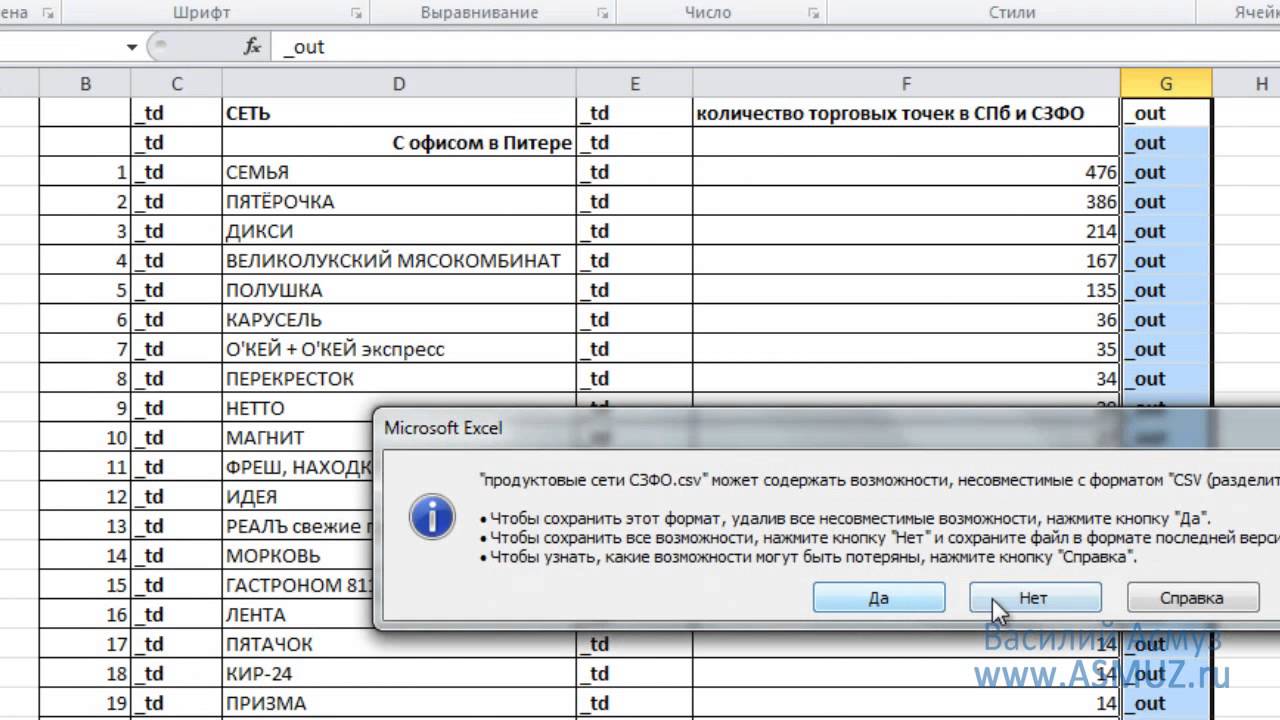Screen dimensions: 1280x720
Task: Select the ПРИЗМА cell
Action: 399,703
